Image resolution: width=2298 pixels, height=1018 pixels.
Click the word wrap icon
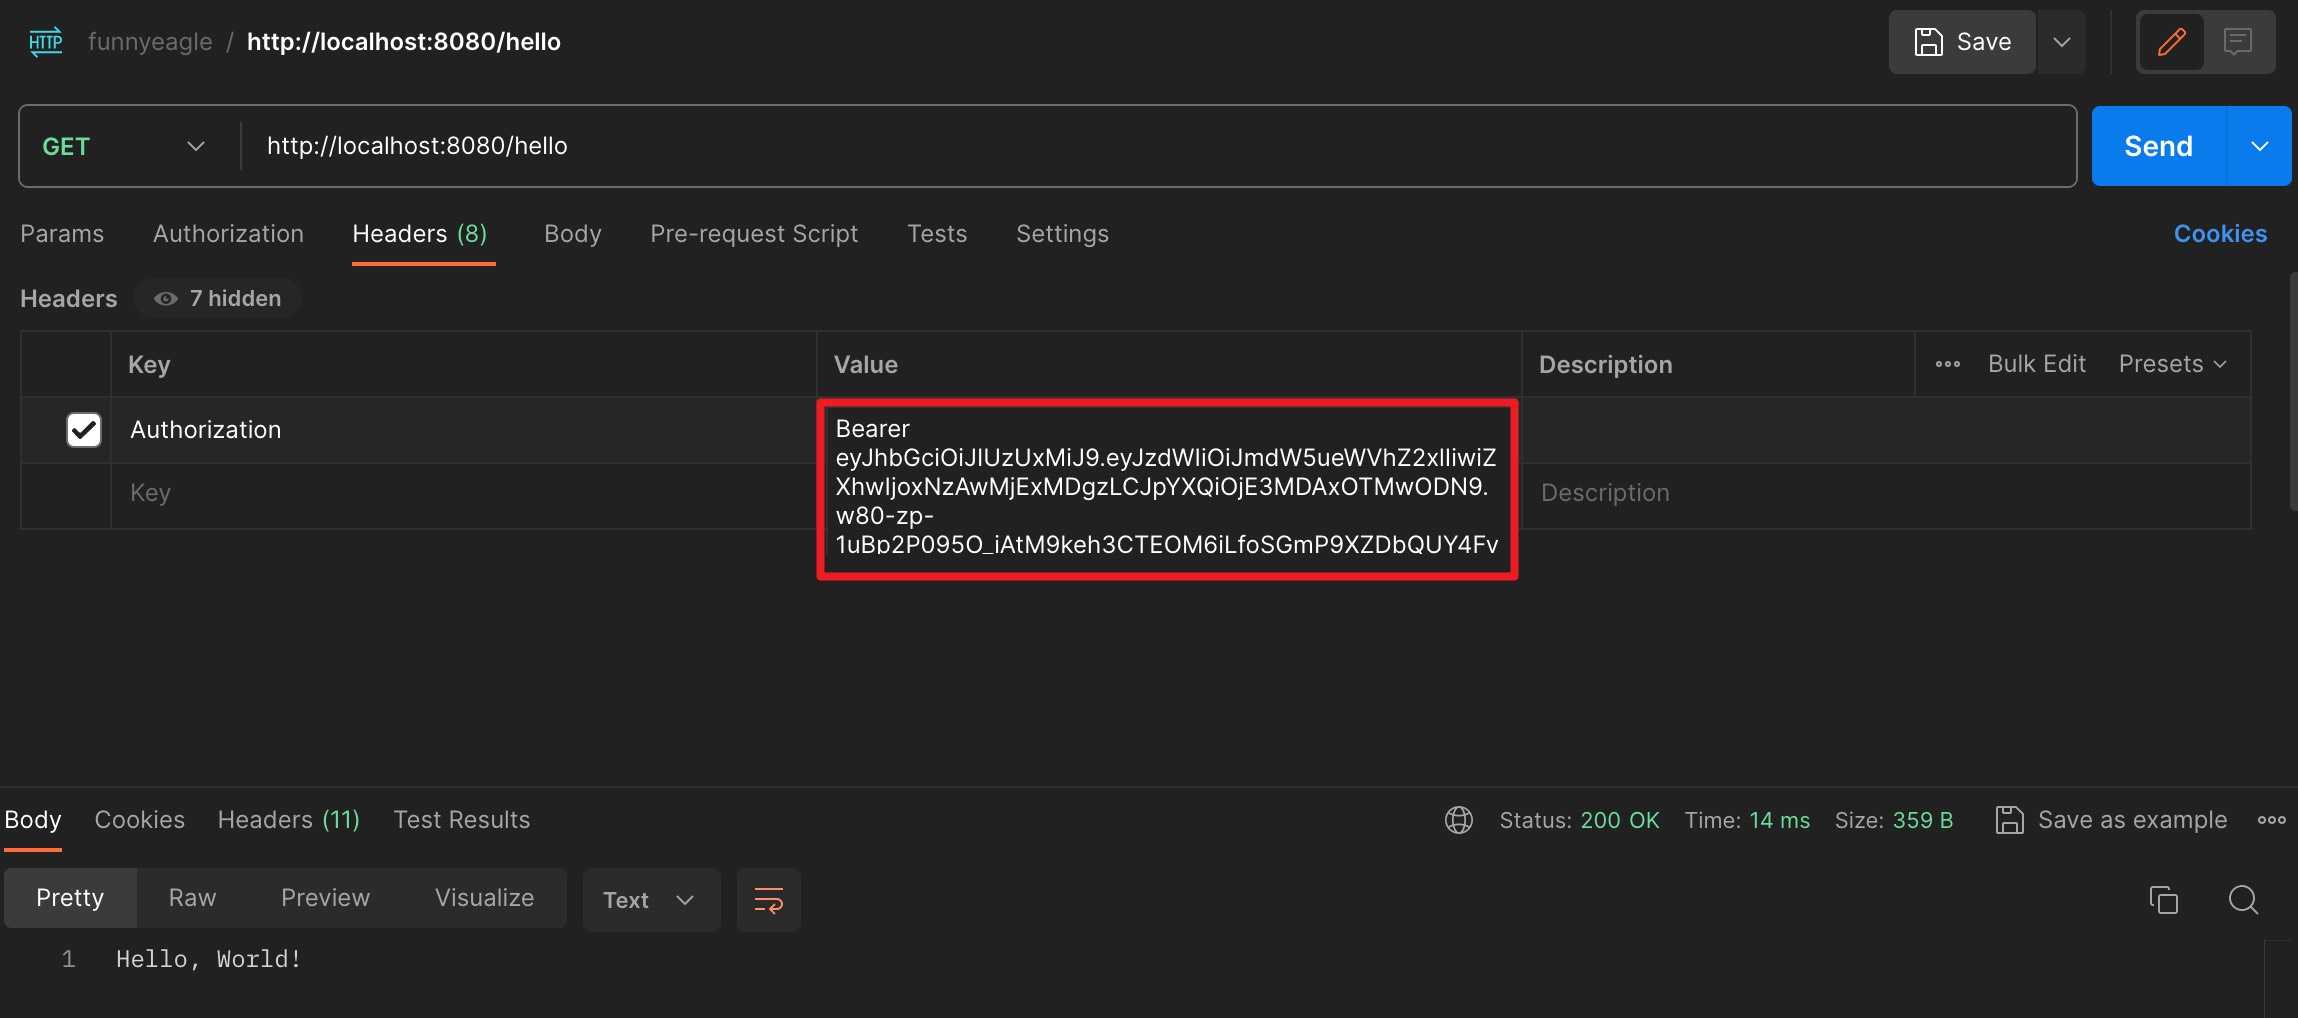tap(768, 900)
